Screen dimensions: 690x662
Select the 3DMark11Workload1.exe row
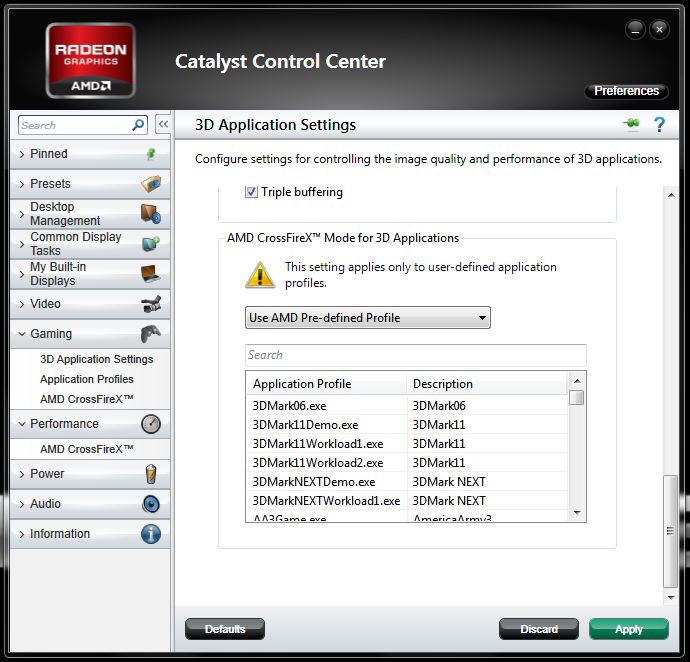click(x=407, y=443)
